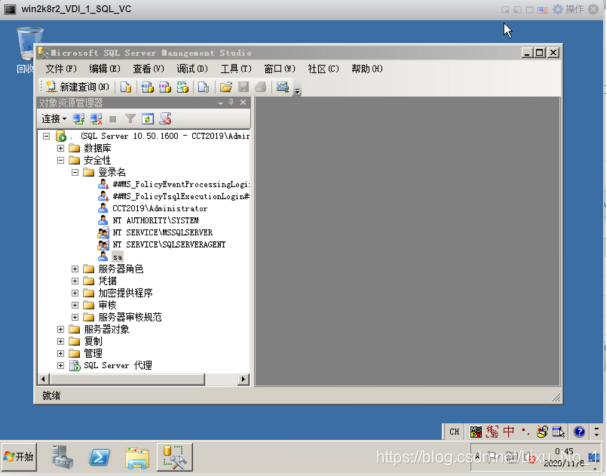Select the NT AUTHORITY\SYSTEM login
607x476 pixels.
click(156, 221)
